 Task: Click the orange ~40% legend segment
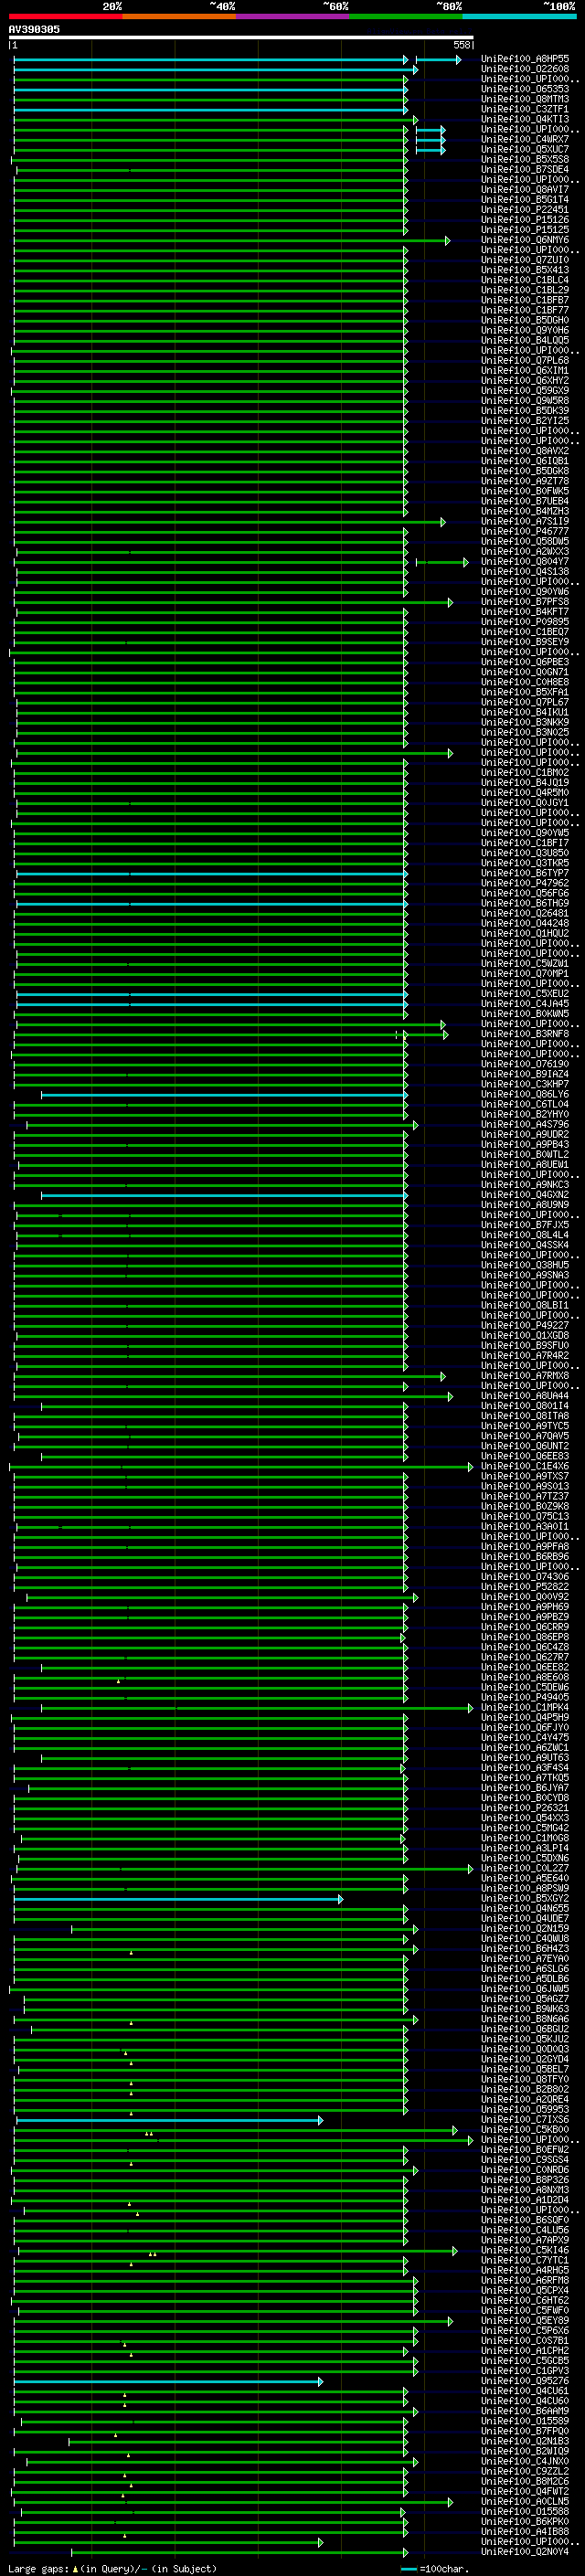[x=179, y=16]
